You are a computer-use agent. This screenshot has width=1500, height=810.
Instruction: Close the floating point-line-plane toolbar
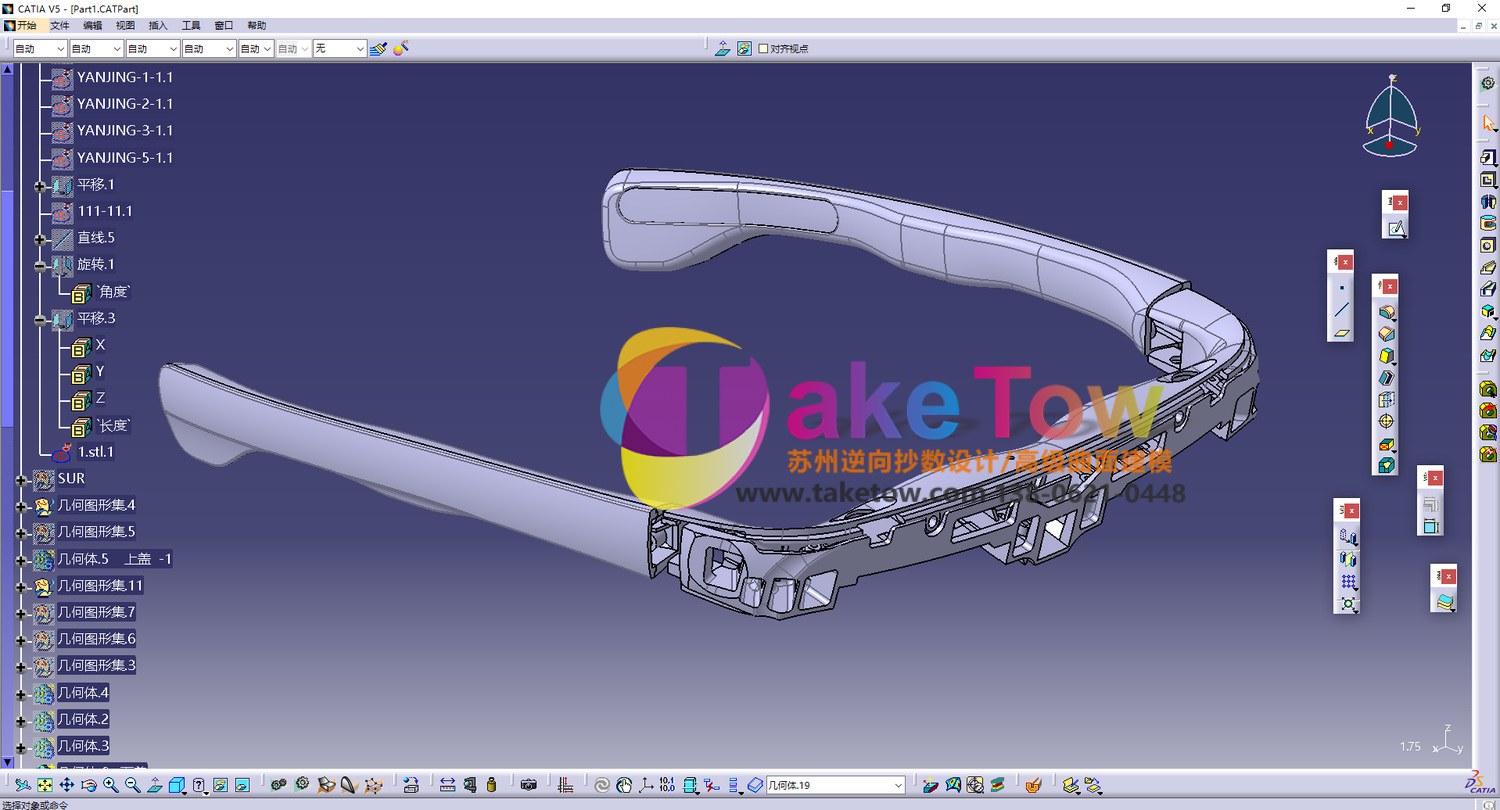(1345, 262)
